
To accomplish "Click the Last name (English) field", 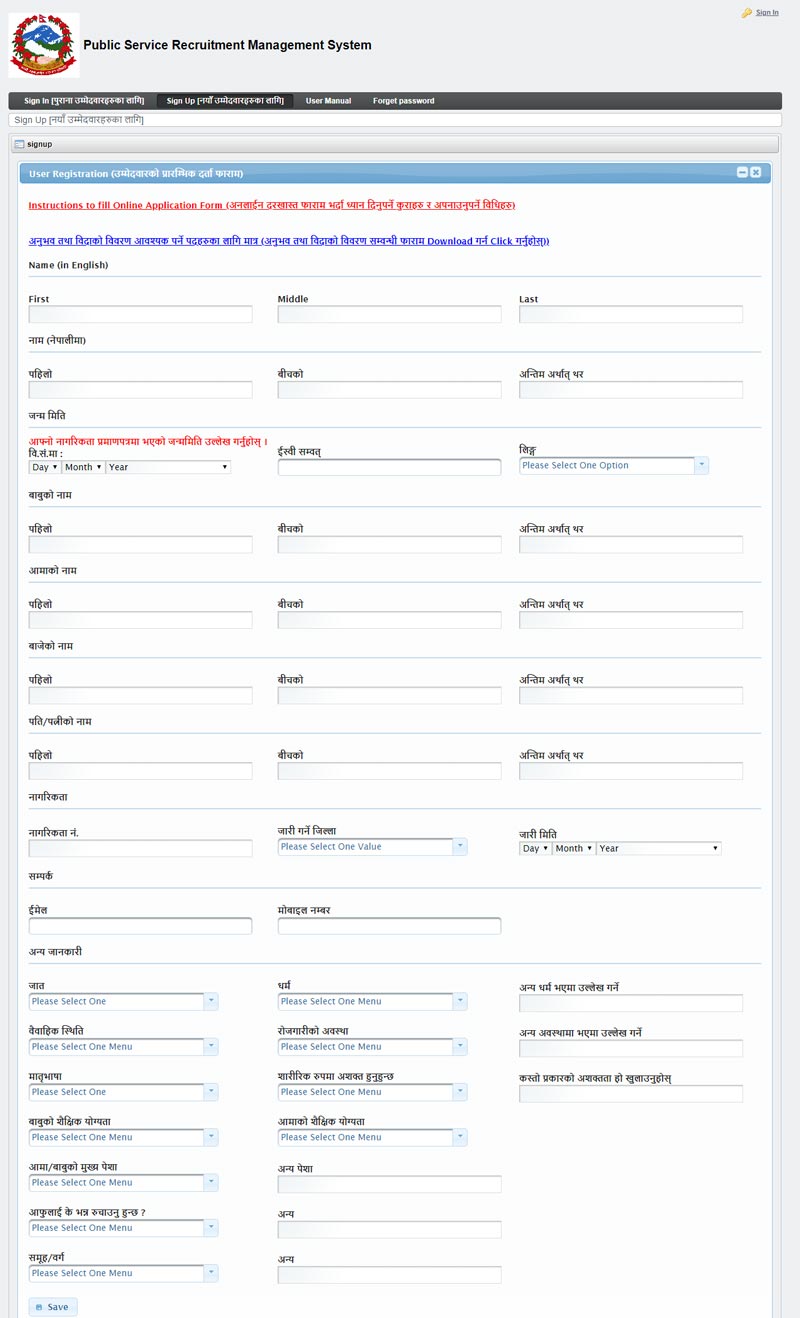I will 631,314.
